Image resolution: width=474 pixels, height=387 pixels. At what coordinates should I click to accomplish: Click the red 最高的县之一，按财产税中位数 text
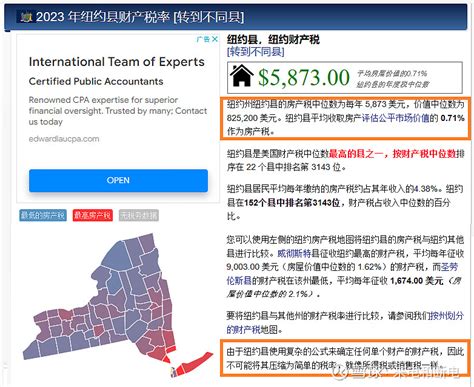tap(392, 154)
